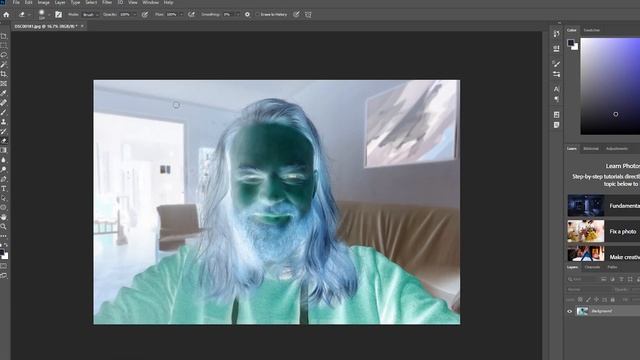Screen dimensions: 640x360
Task: Open the layer filter Kind dropdown
Action: 583,279
